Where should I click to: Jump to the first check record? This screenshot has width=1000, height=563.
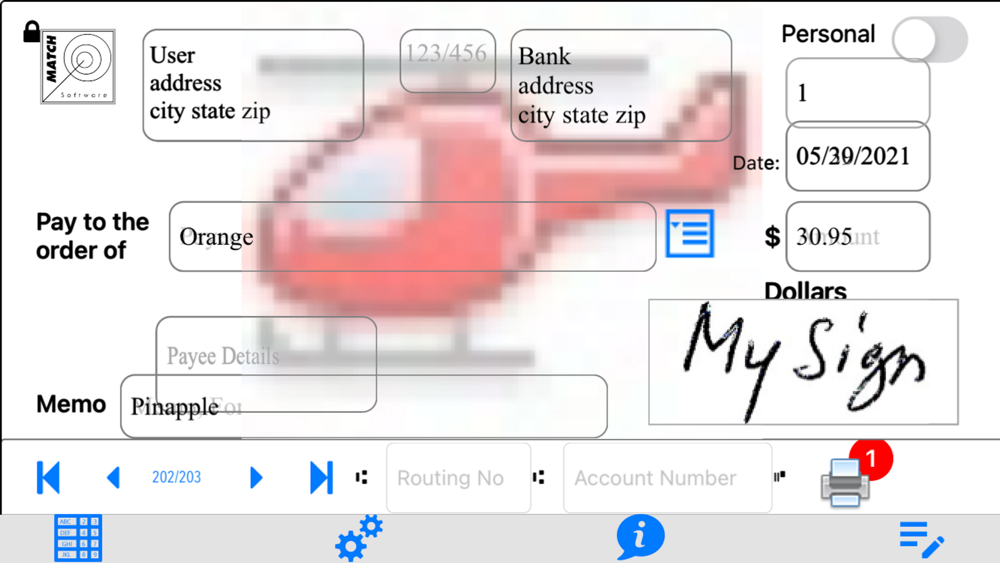(48, 478)
